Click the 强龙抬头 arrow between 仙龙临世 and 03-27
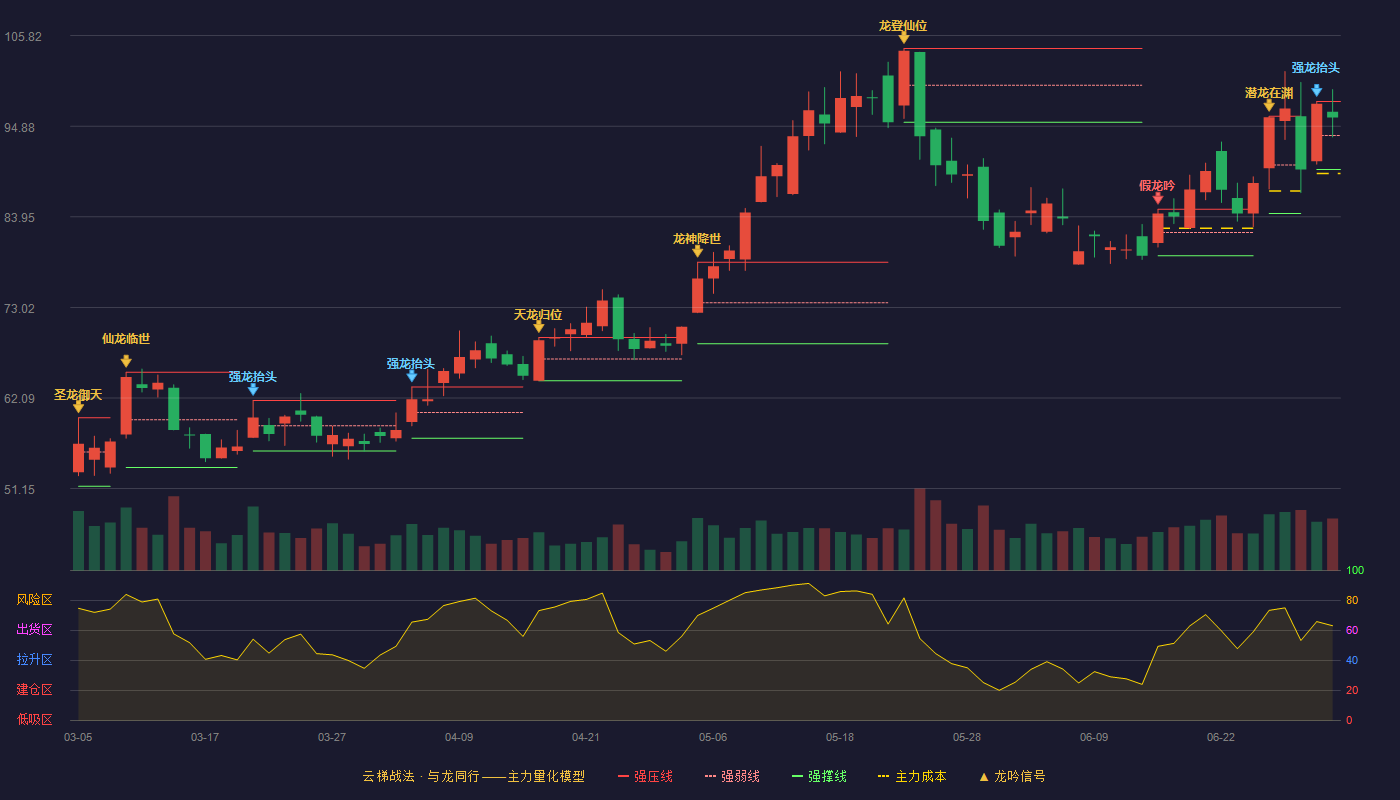Viewport: 1400px width, 800px height. [x=253, y=390]
